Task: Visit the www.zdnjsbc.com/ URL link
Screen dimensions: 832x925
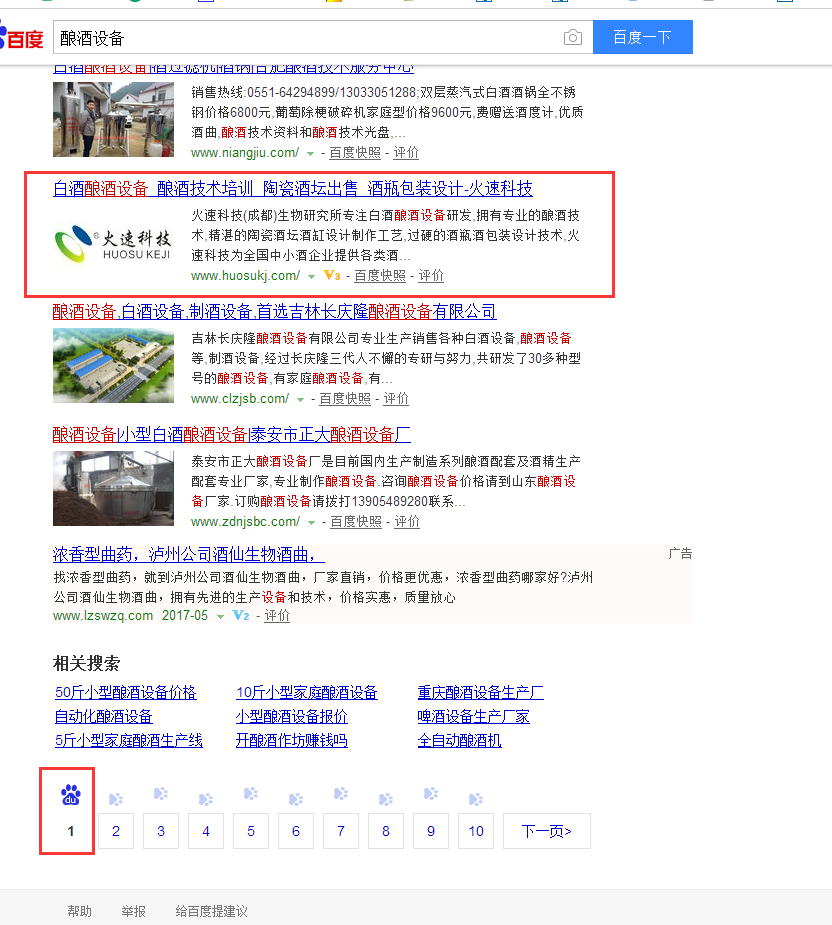Action: [x=245, y=521]
